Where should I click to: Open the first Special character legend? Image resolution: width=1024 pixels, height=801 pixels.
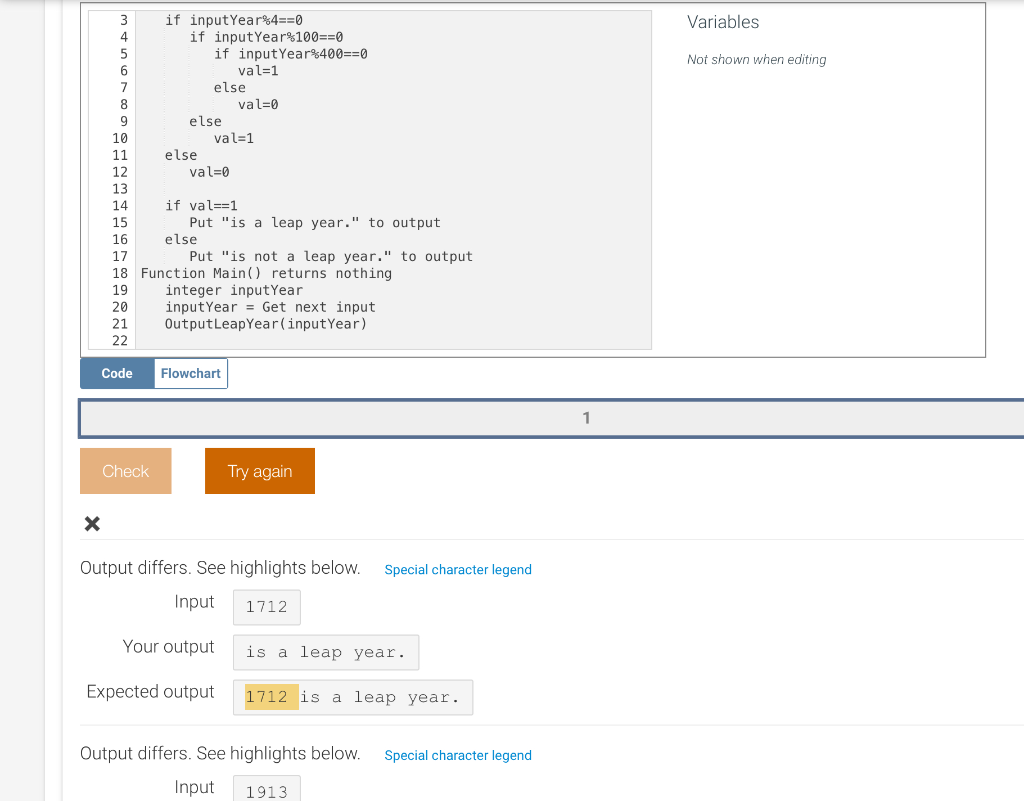tap(458, 569)
